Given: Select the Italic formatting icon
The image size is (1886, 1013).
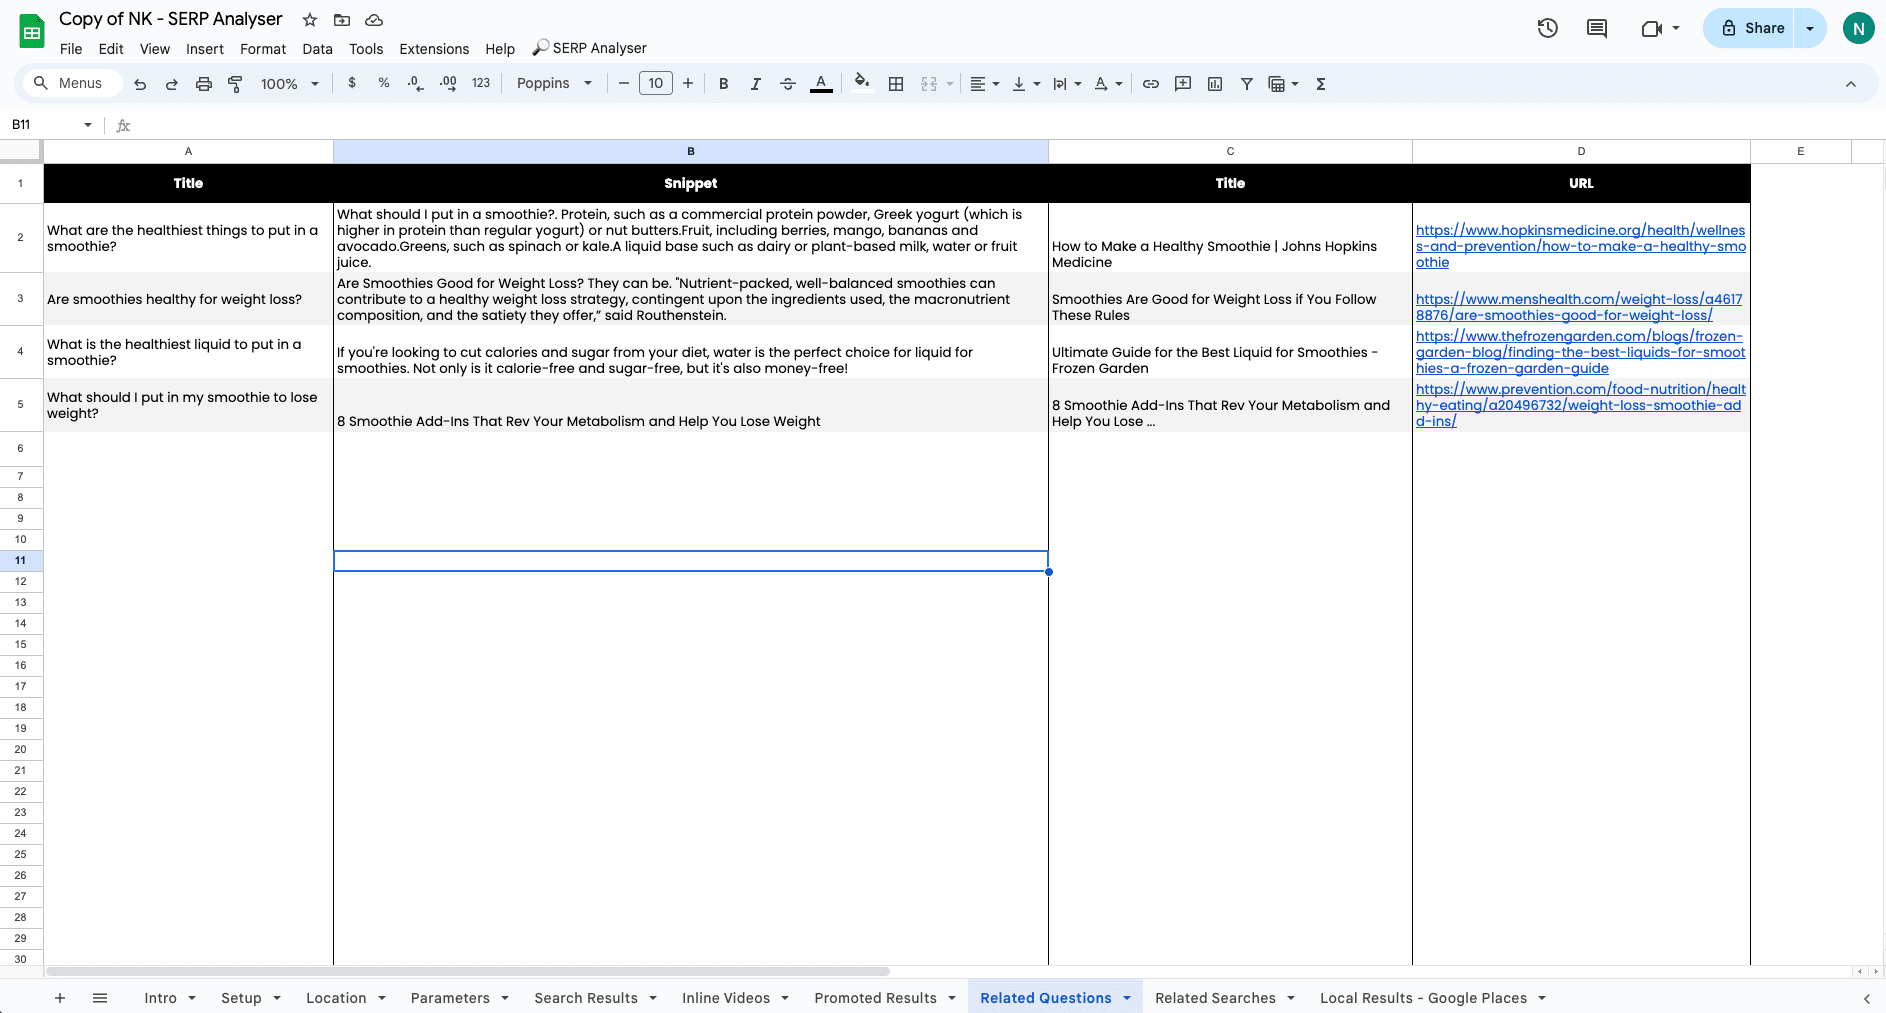Looking at the screenshot, I should (x=755, y=83).
